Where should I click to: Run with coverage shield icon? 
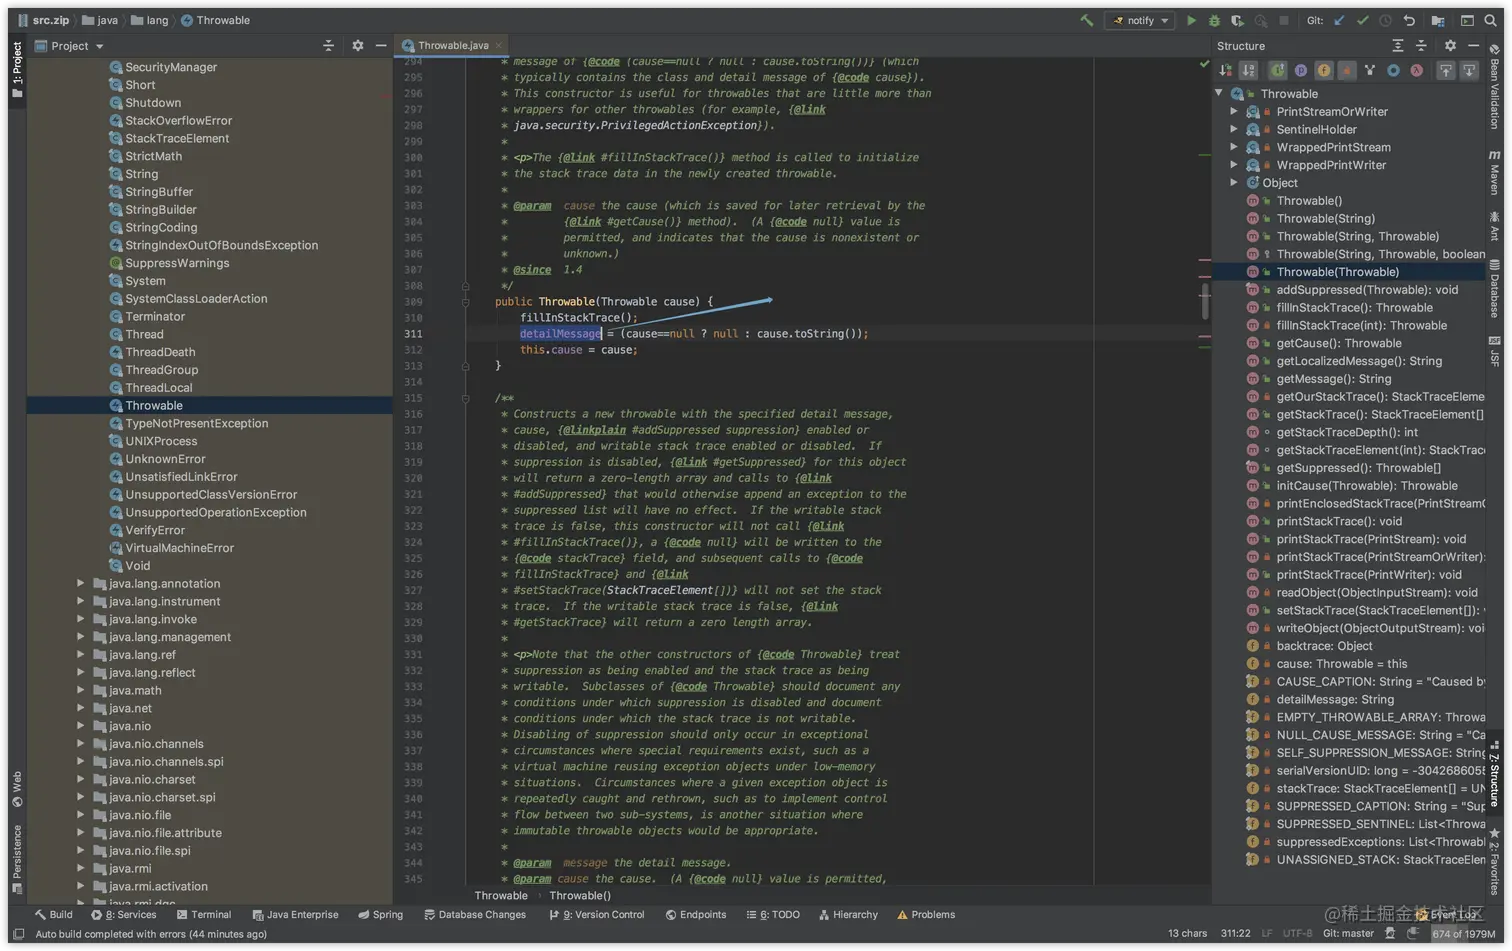click(1237, 20)
